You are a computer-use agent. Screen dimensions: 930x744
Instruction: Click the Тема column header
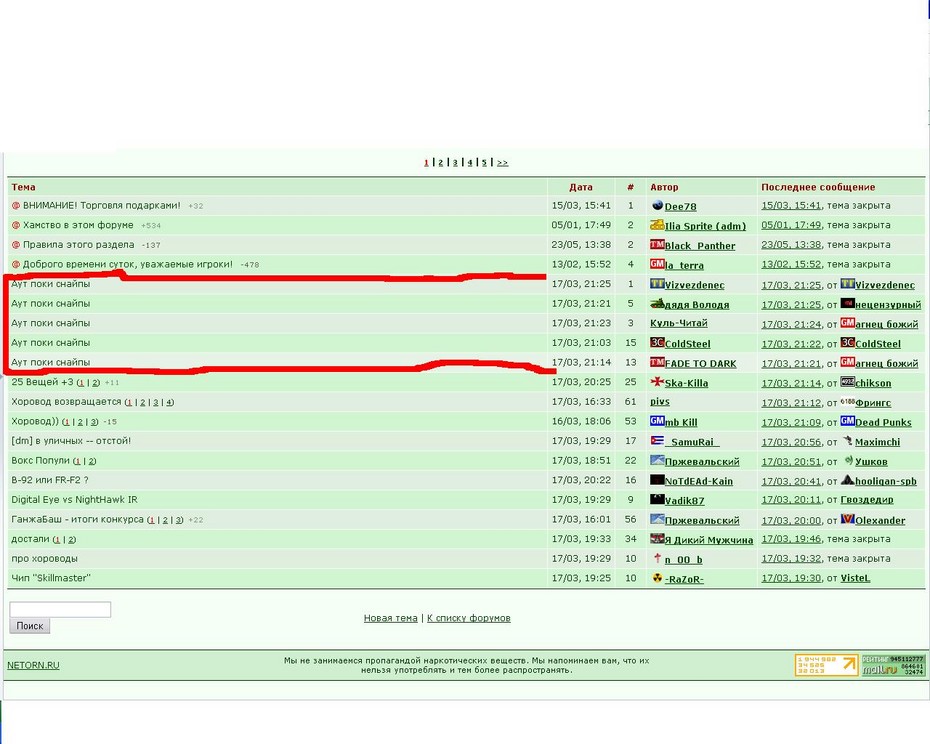pos(23,187)
